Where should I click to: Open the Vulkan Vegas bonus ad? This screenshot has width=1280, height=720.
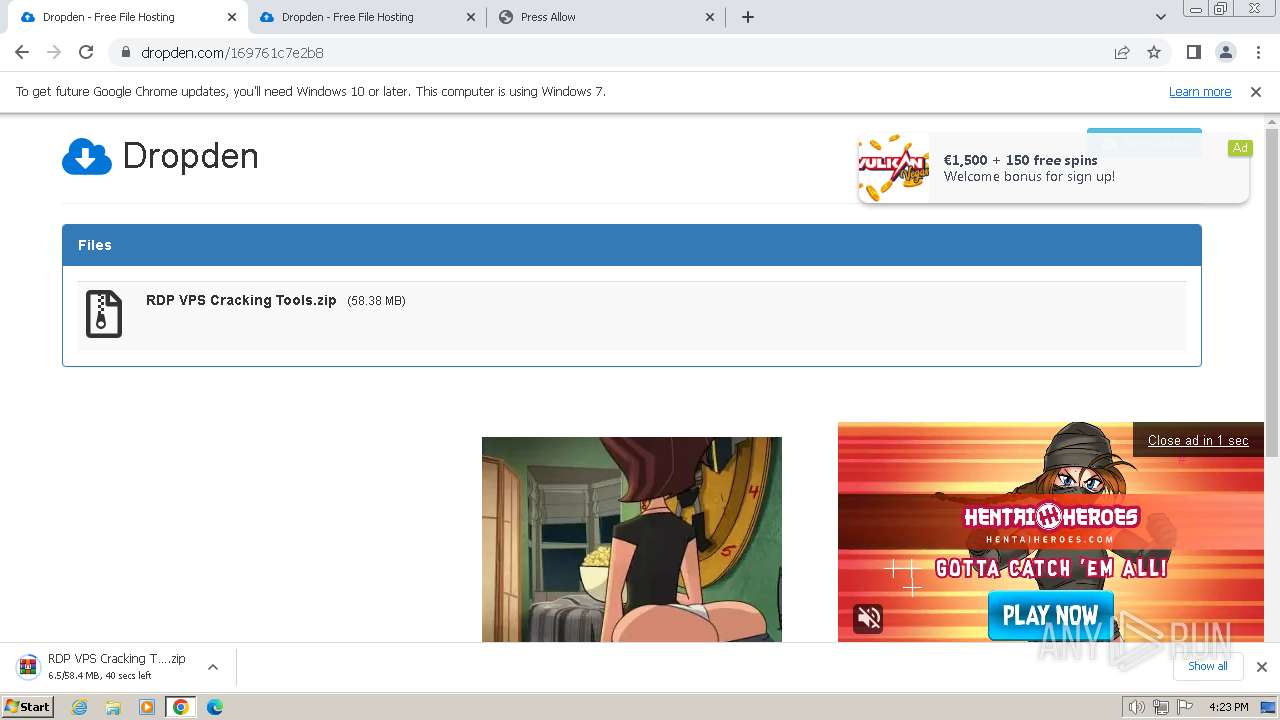(x=1053, y=168)
